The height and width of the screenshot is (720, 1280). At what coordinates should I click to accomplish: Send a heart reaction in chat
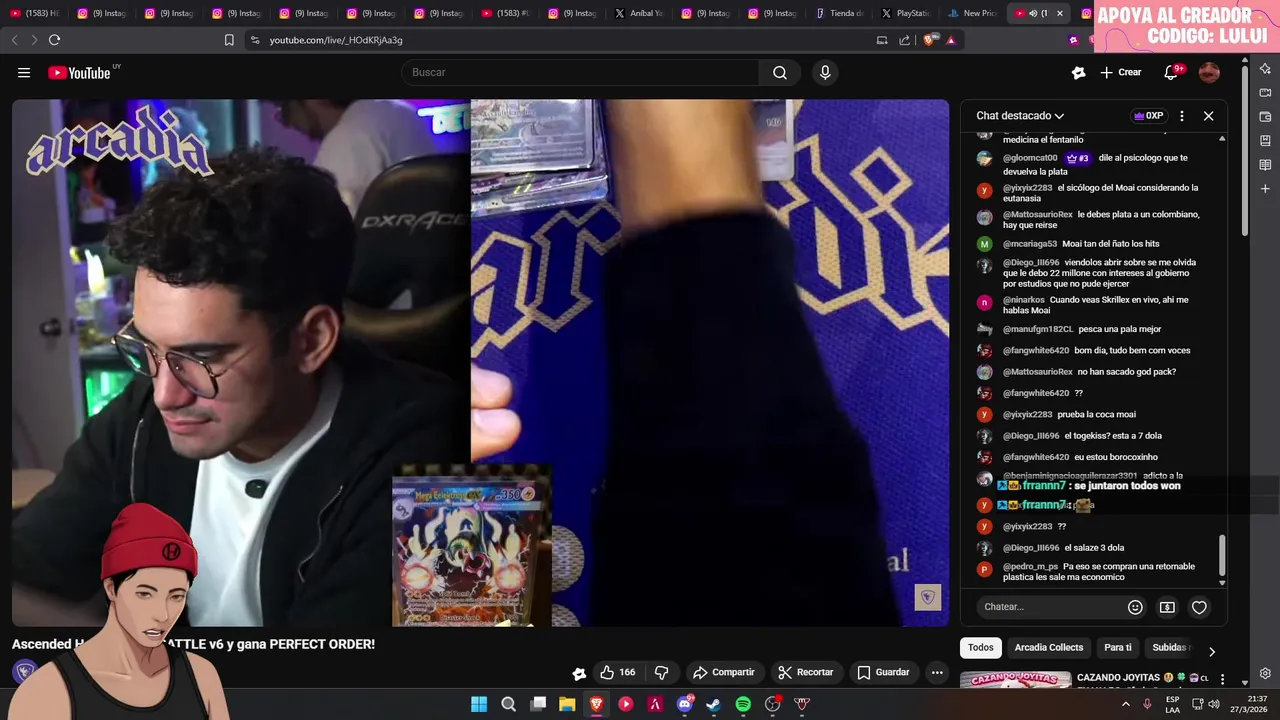click(1199, 607)
